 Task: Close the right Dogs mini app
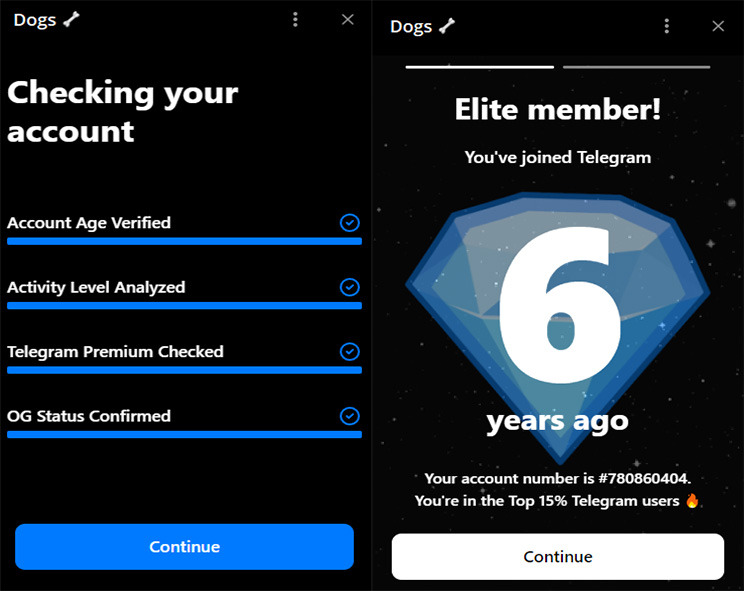coord(718,26)
